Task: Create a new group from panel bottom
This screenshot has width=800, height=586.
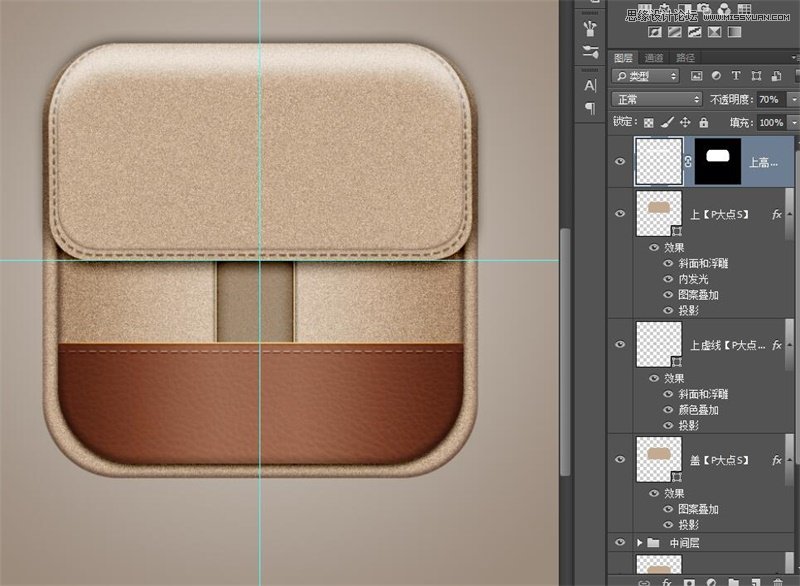Action: click(733, 582)
